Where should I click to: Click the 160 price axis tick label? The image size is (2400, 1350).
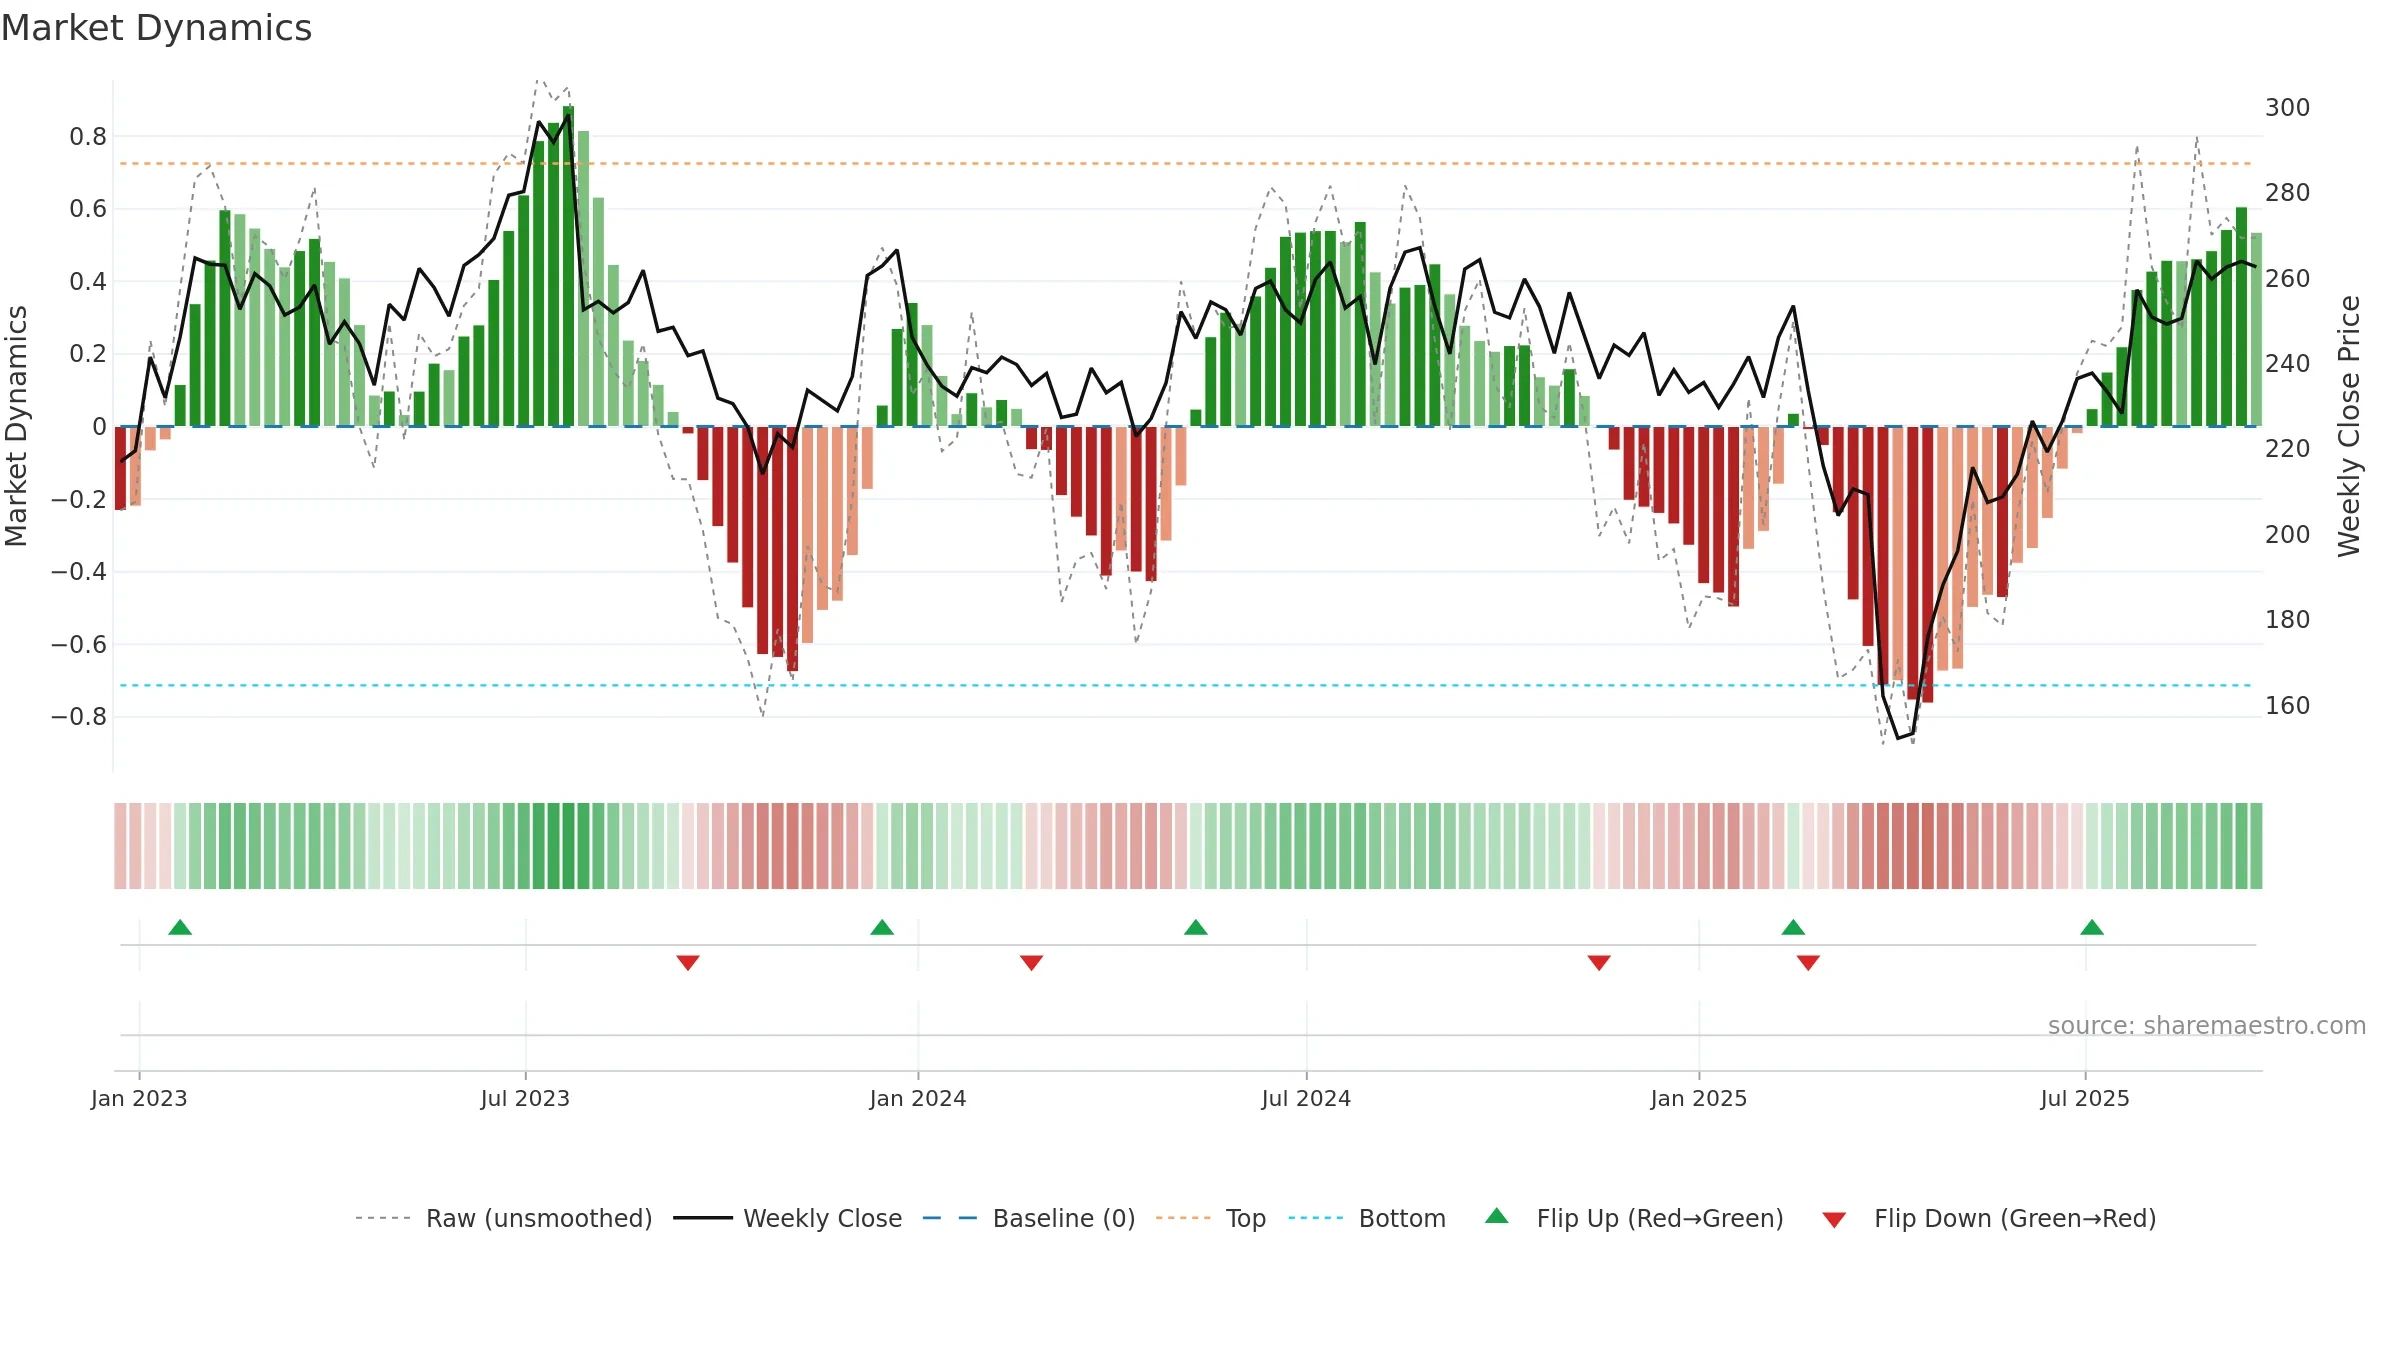coord(2287,706)
